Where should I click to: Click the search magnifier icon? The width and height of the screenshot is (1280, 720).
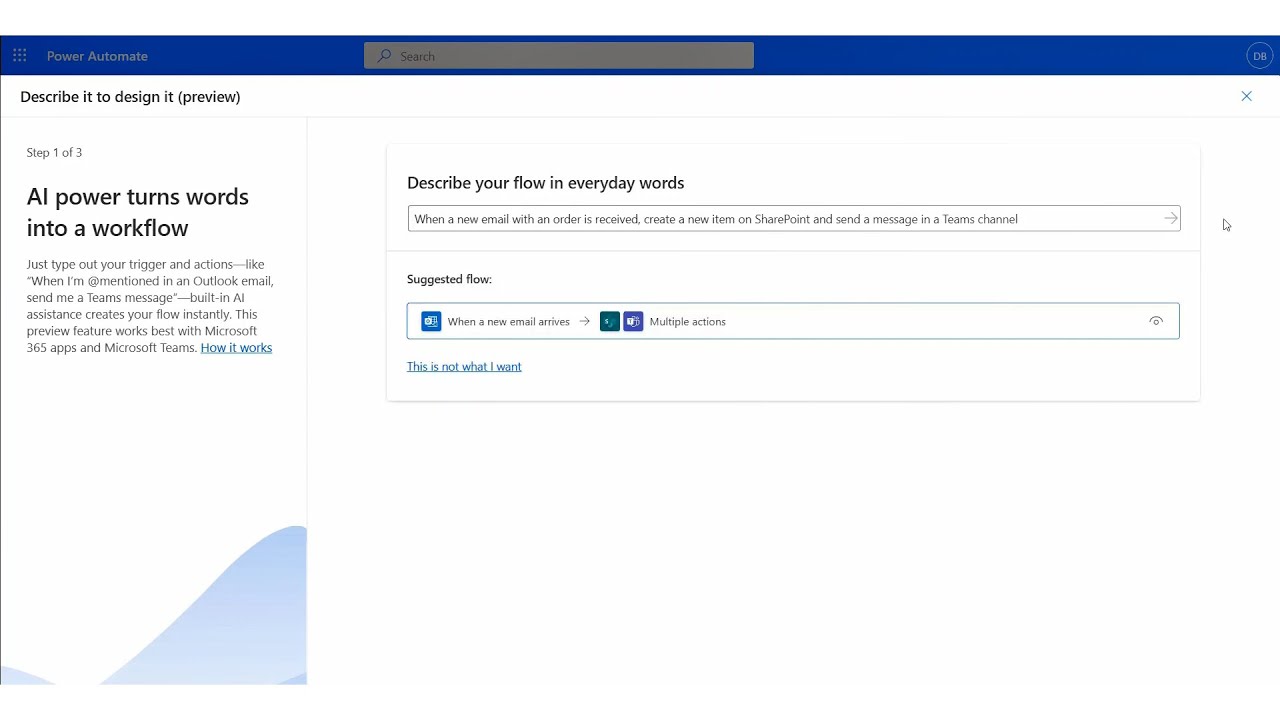point(384,56)
